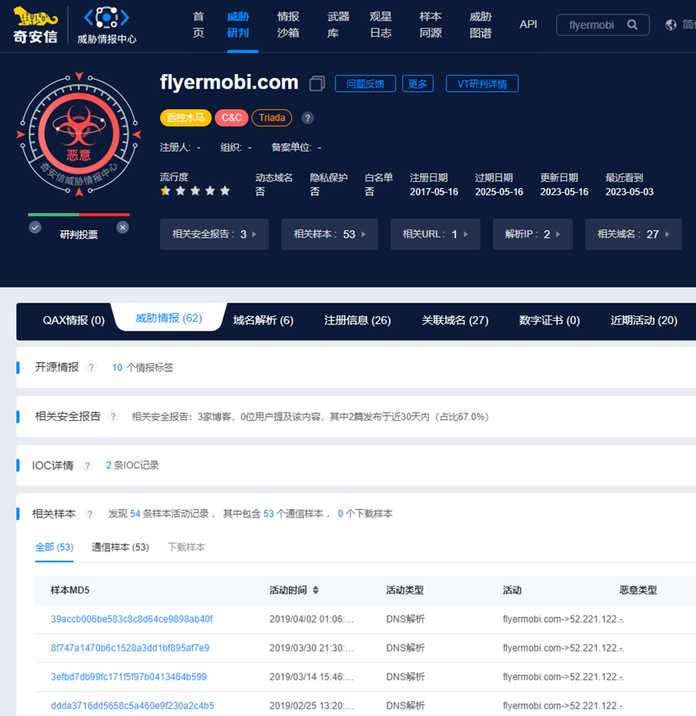Click the help icon beside Triada tag

click(307, 118)
